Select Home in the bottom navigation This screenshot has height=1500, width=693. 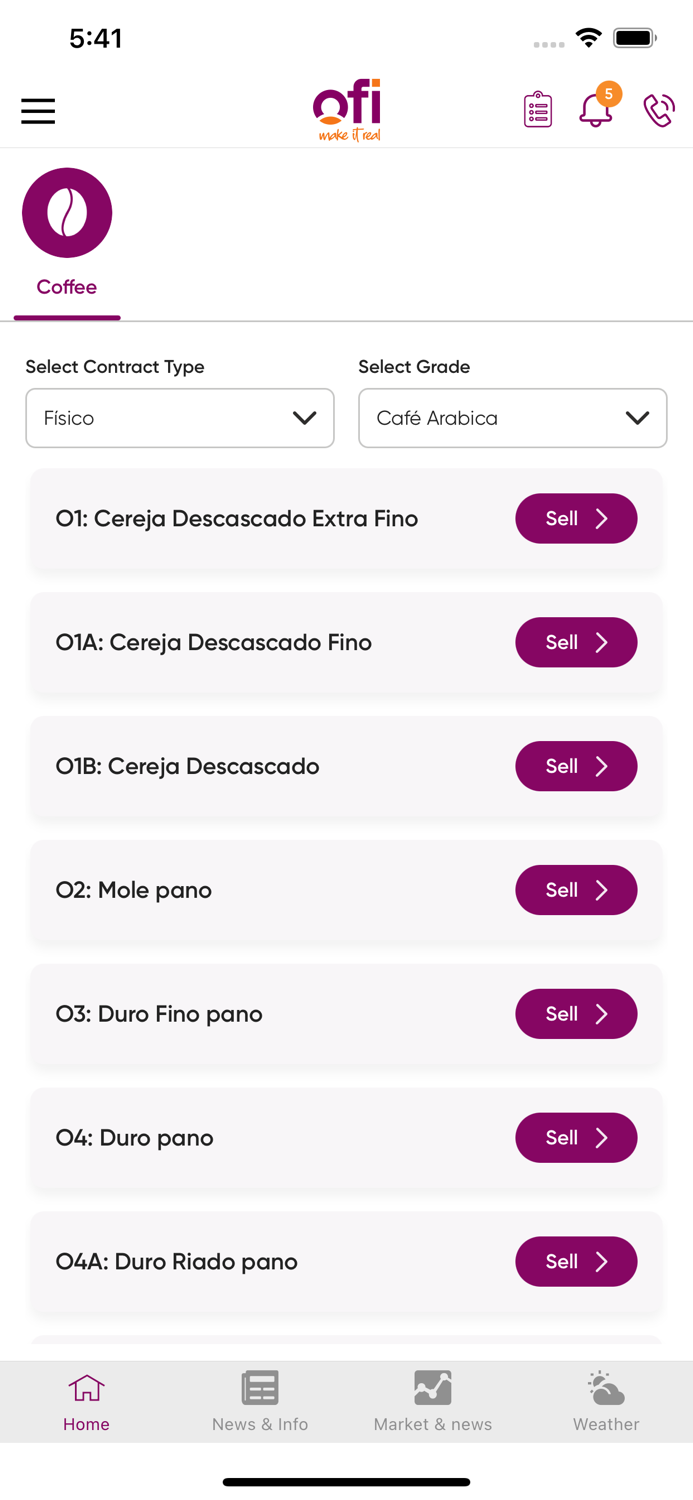86,1400
